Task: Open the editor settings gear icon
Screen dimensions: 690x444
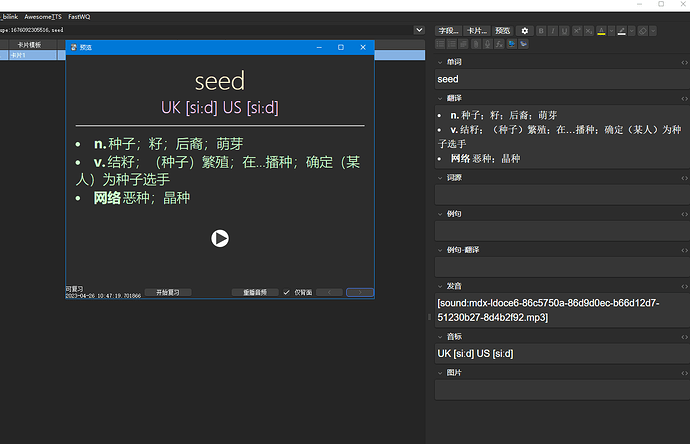Action: [524, 31]
